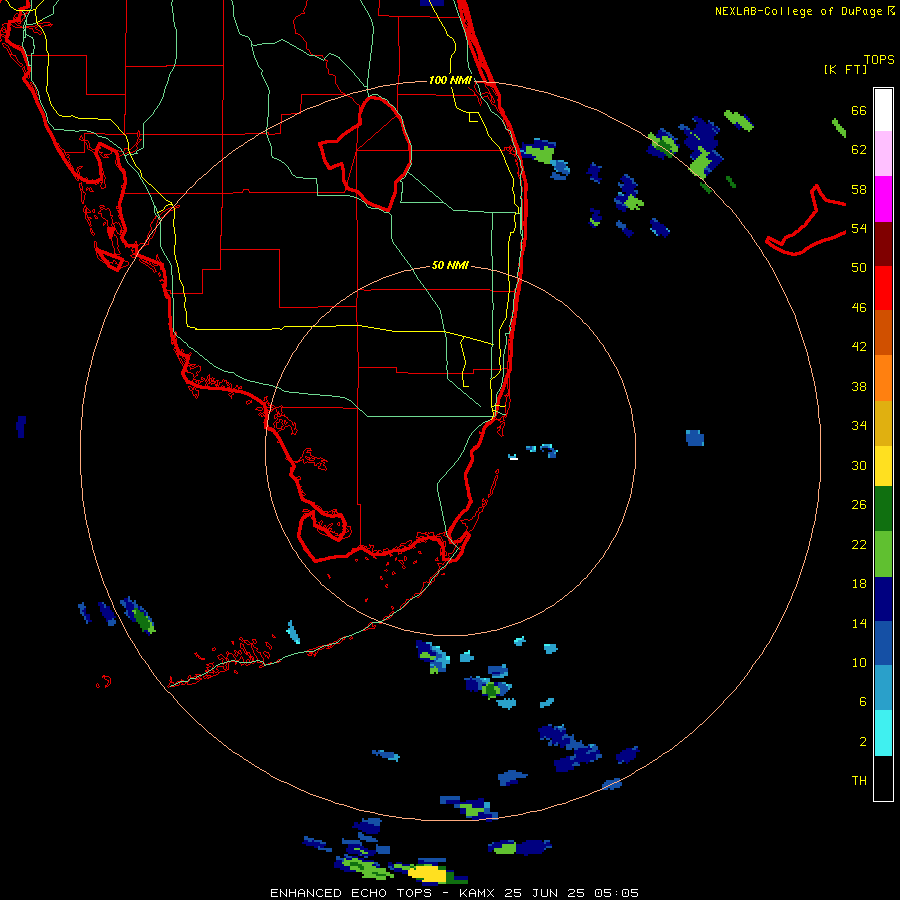Click the magenta legend swatch
The width and height of the screenshot is (900, 900).
click(x=883, y=199)
